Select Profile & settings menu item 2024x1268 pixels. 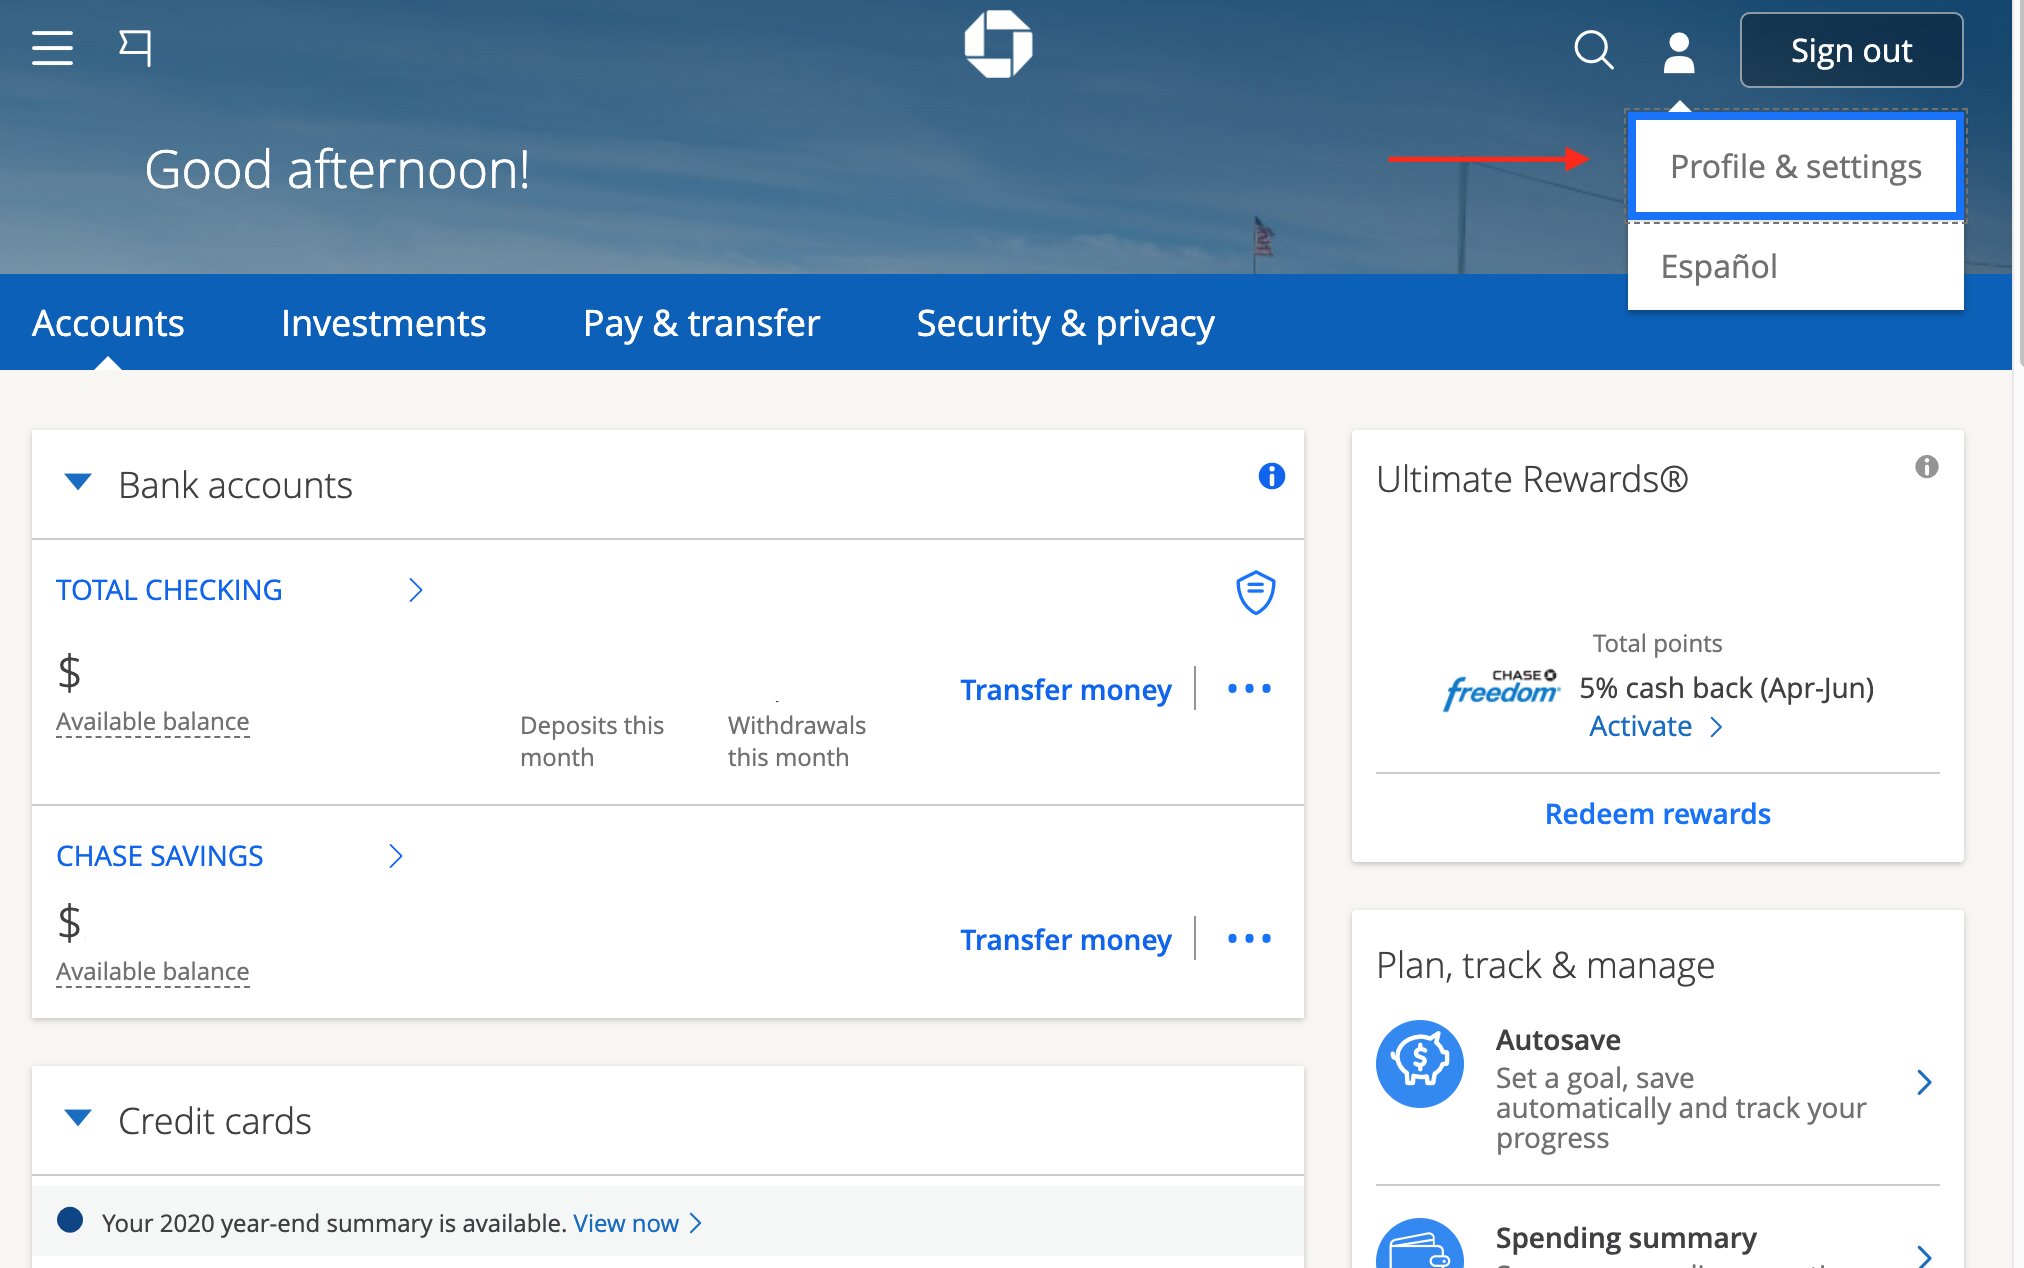coord(1795,166)
